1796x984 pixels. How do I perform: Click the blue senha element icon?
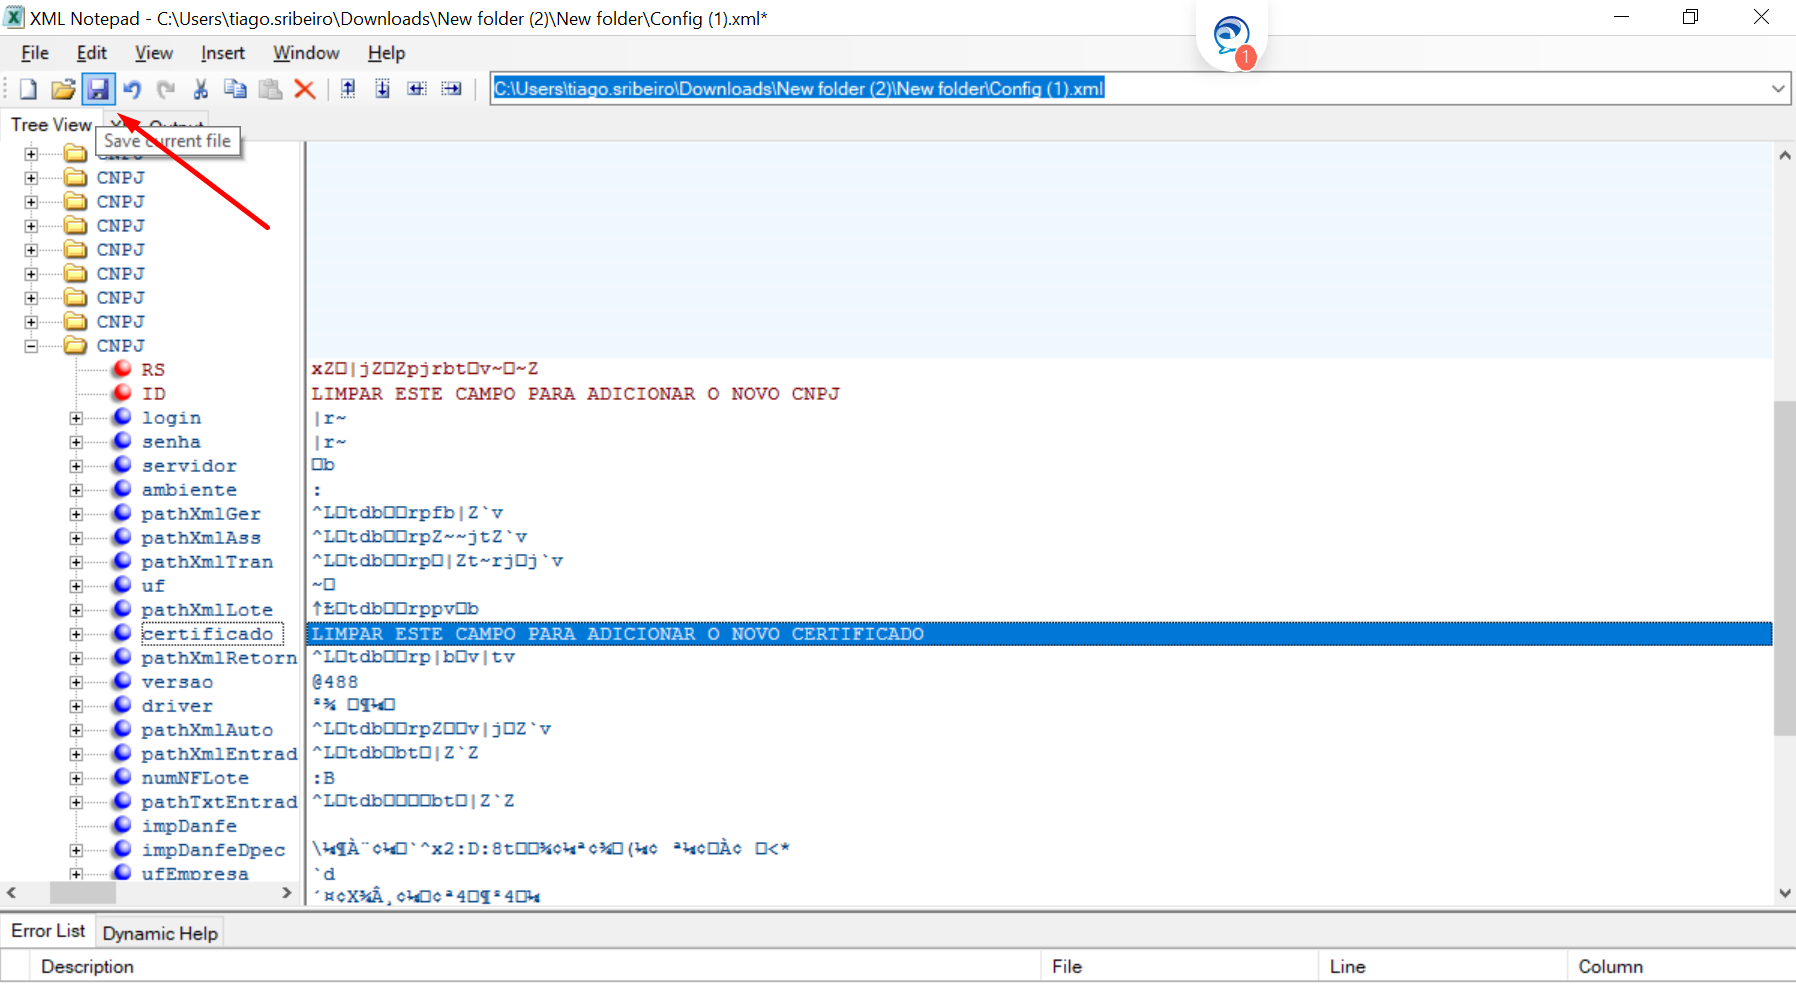point(122,441)
